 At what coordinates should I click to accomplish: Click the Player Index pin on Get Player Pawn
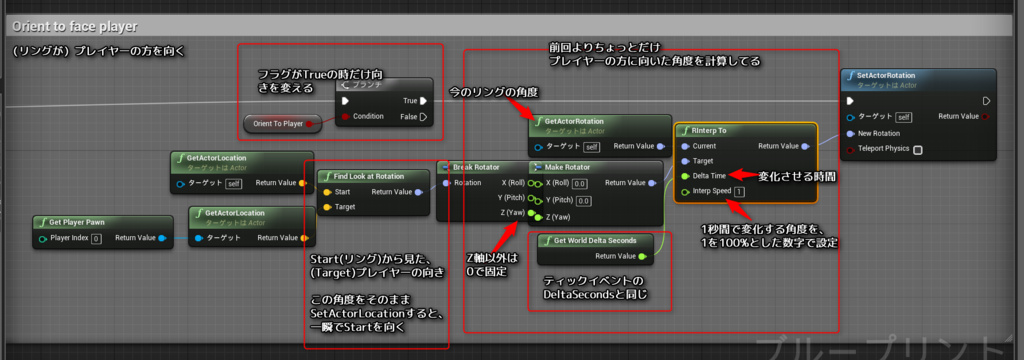click(x=43, y=238)
